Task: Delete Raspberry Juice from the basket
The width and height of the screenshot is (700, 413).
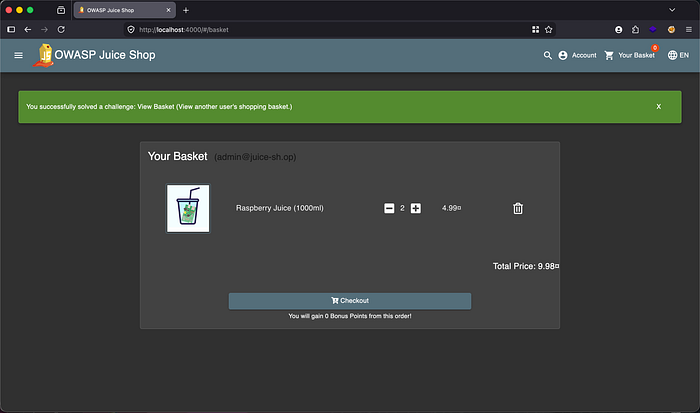Action: point(518,208)
